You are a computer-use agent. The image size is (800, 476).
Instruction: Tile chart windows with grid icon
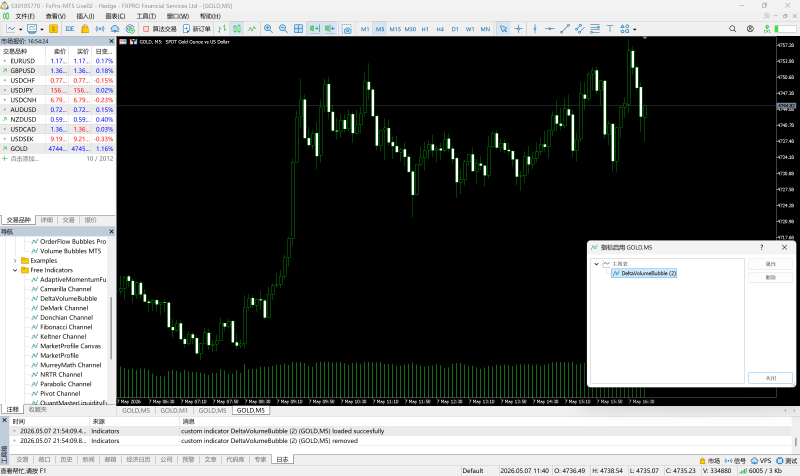click(x=298, y=29)
